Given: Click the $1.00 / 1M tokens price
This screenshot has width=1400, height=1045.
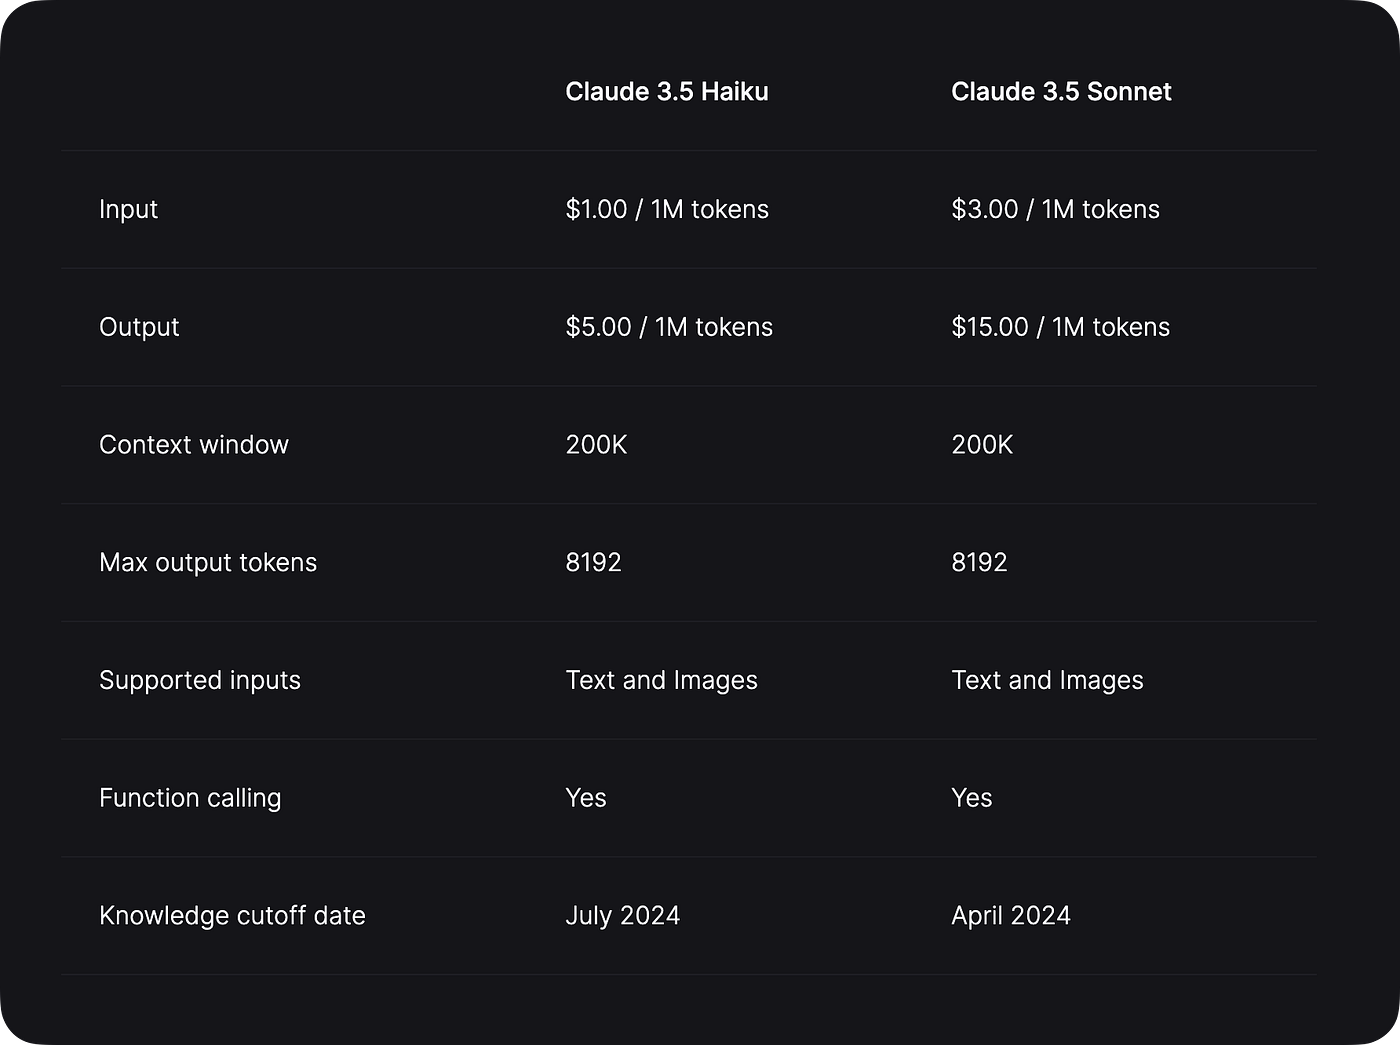Looking at the screenshot, I should click(667, 209).
